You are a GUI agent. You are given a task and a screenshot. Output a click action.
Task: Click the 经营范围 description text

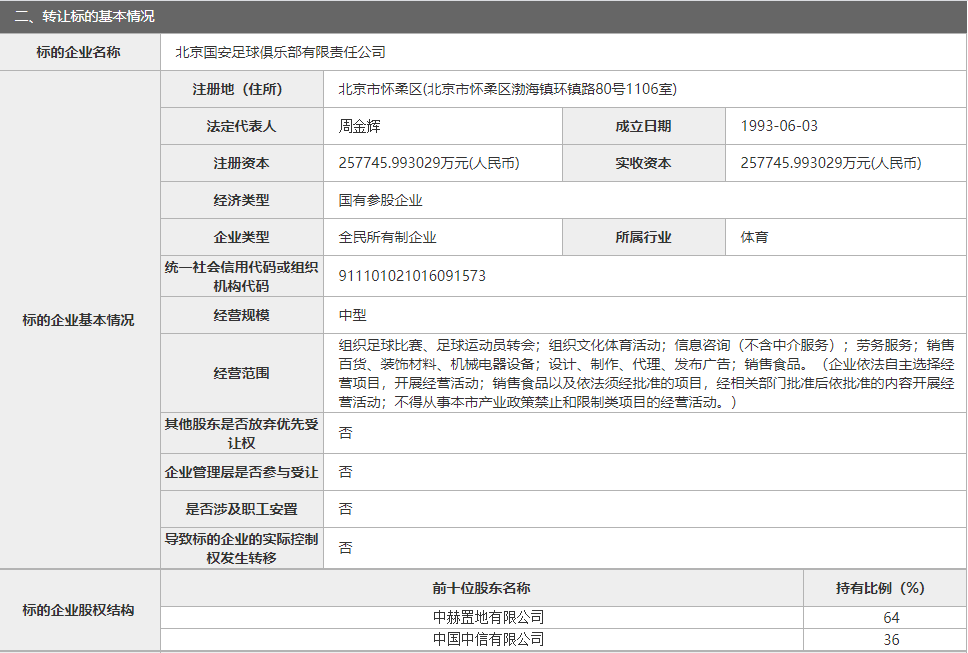coord(645,373)
